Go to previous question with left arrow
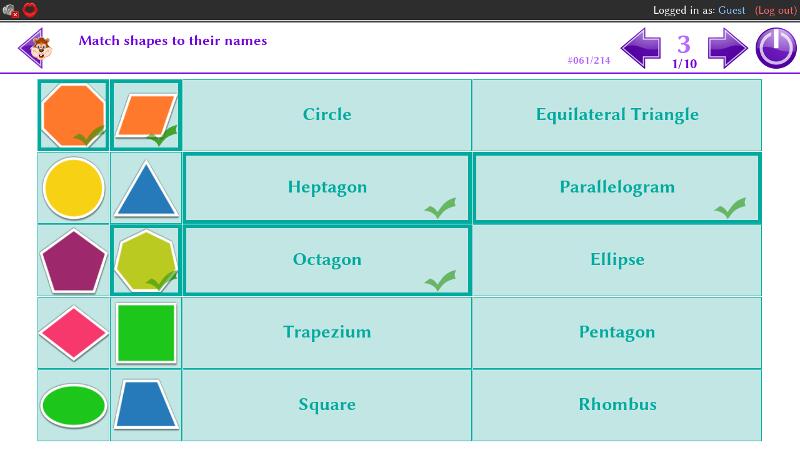800x450 pixels. (641, 47)
